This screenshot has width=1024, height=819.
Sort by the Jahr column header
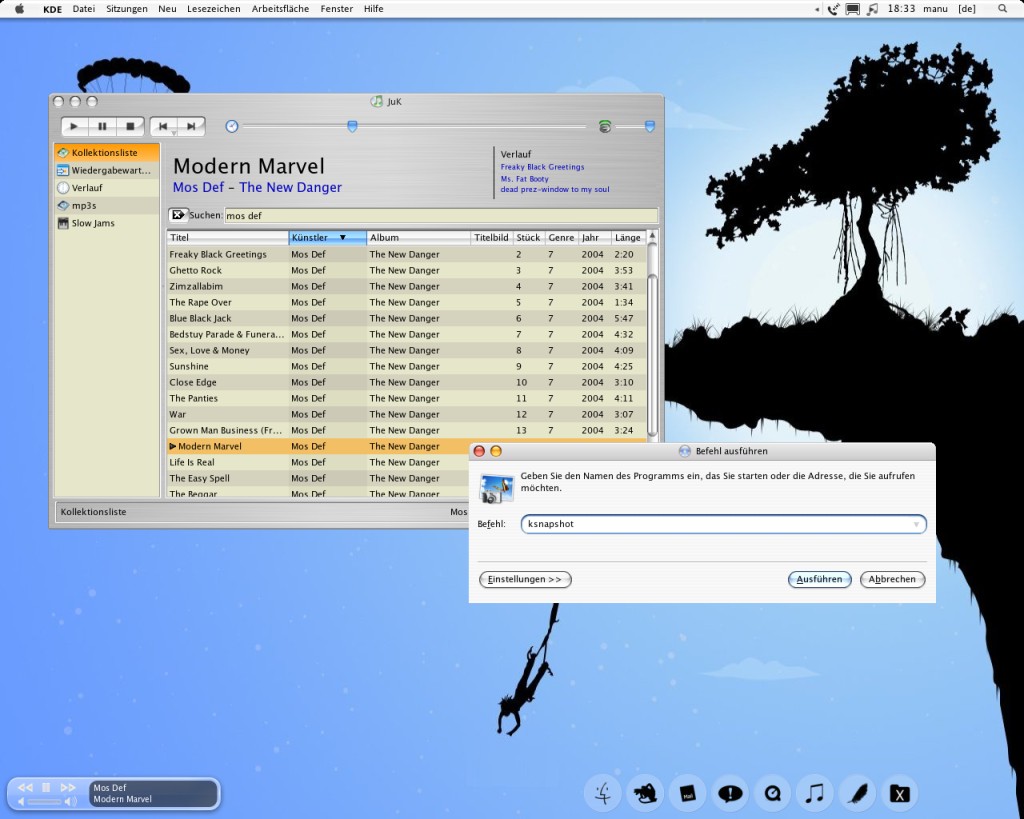tap(594, 238)
